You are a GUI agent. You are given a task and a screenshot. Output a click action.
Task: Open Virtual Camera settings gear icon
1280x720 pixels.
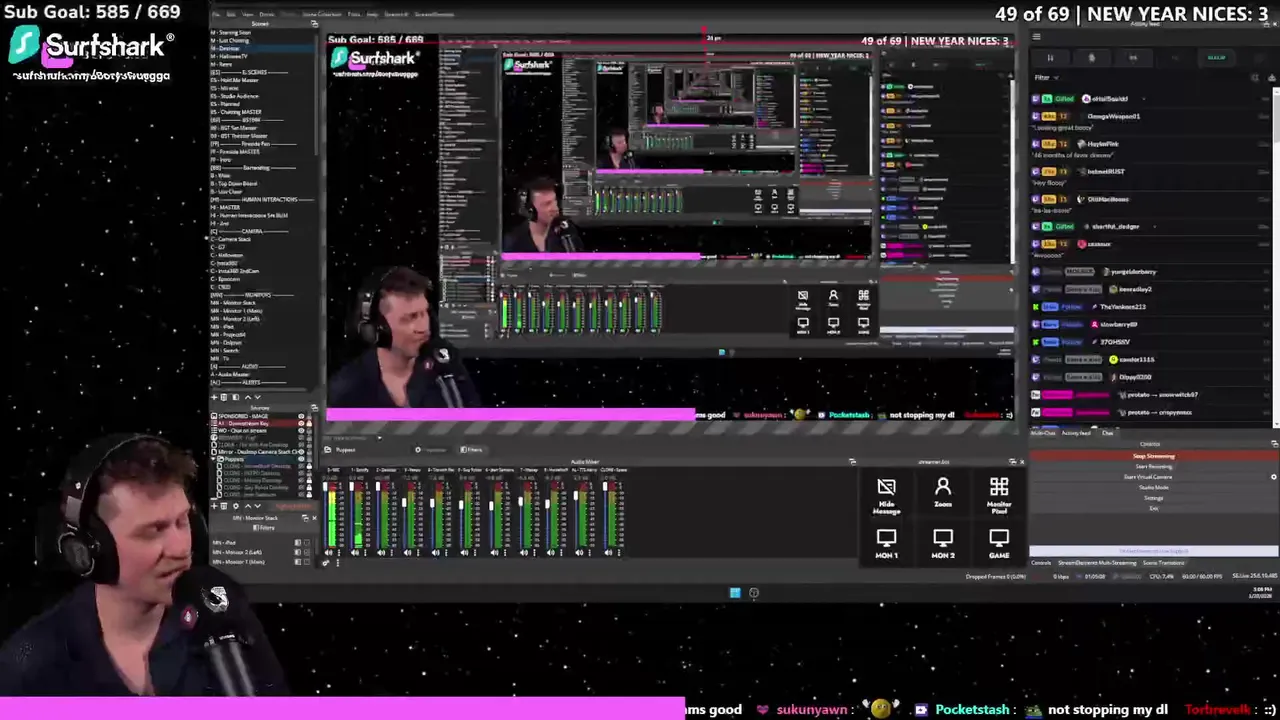(1274, 477)
